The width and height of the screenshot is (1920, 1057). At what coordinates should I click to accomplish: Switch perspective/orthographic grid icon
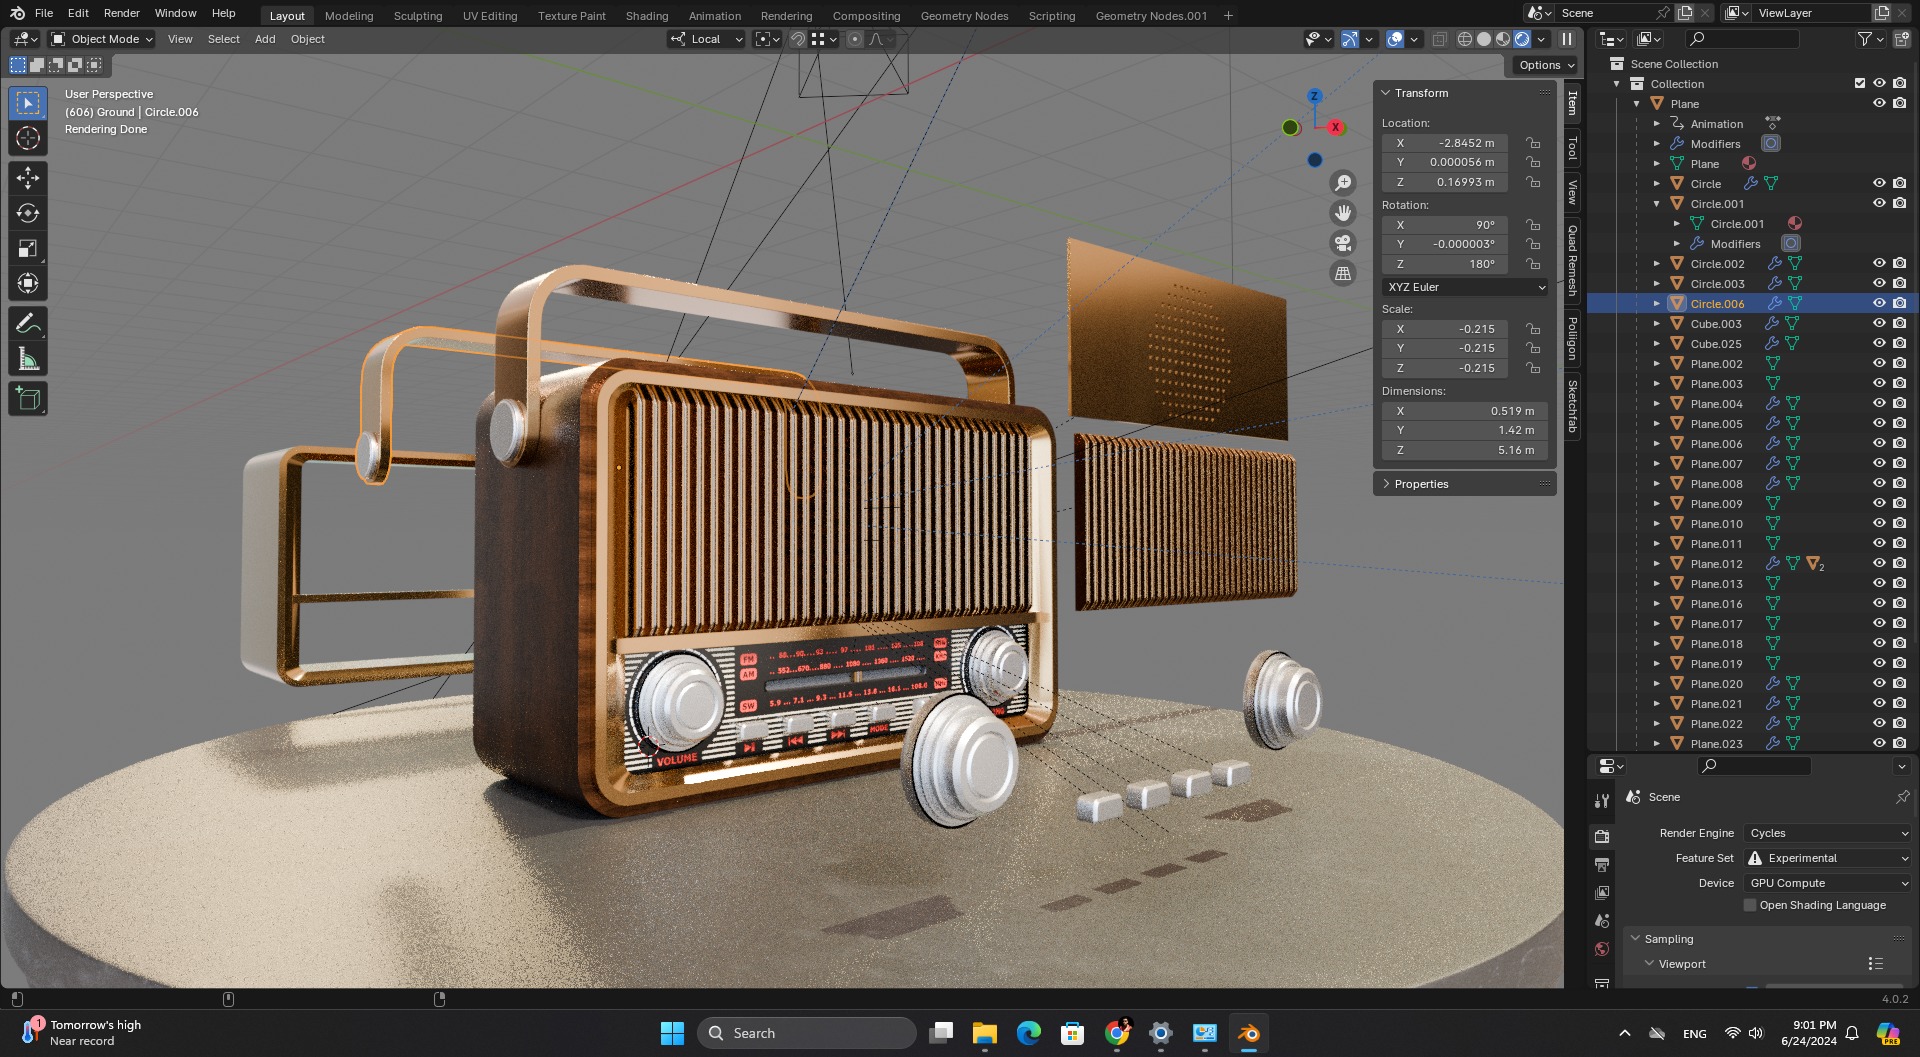click(1343, 273)
